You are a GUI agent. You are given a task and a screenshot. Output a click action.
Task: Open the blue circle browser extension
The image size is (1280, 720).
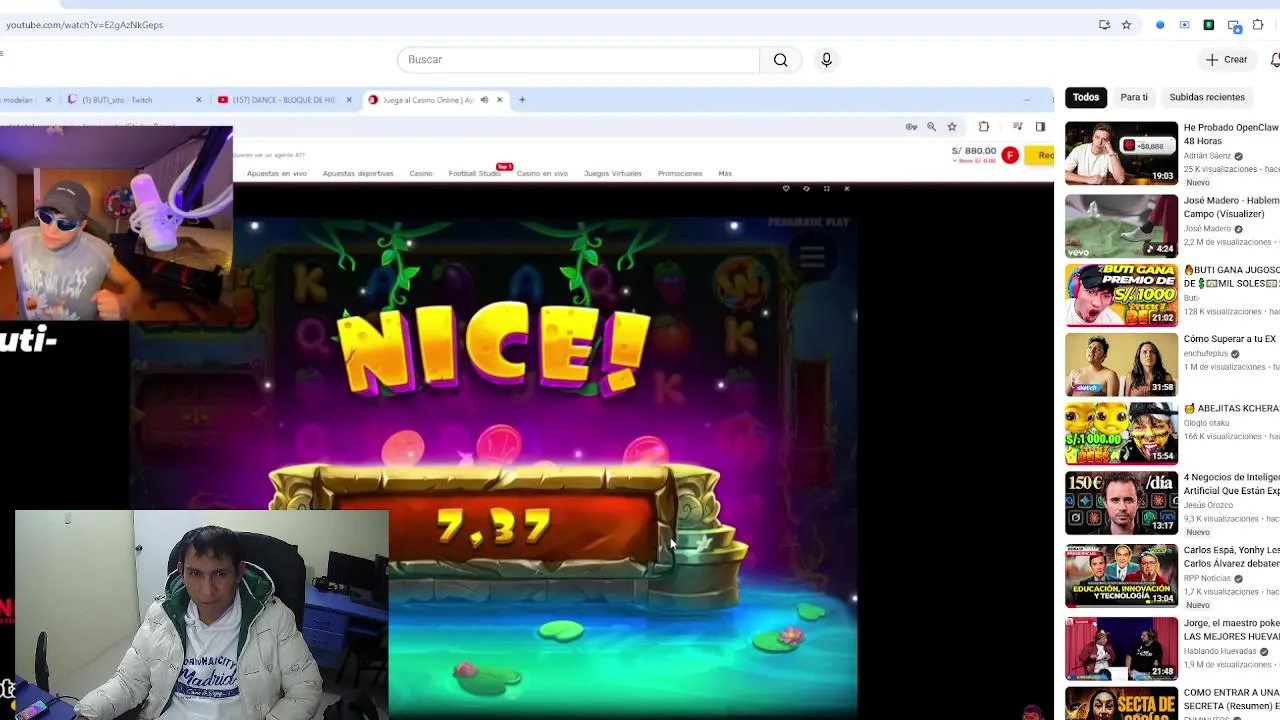[1160, 25]
